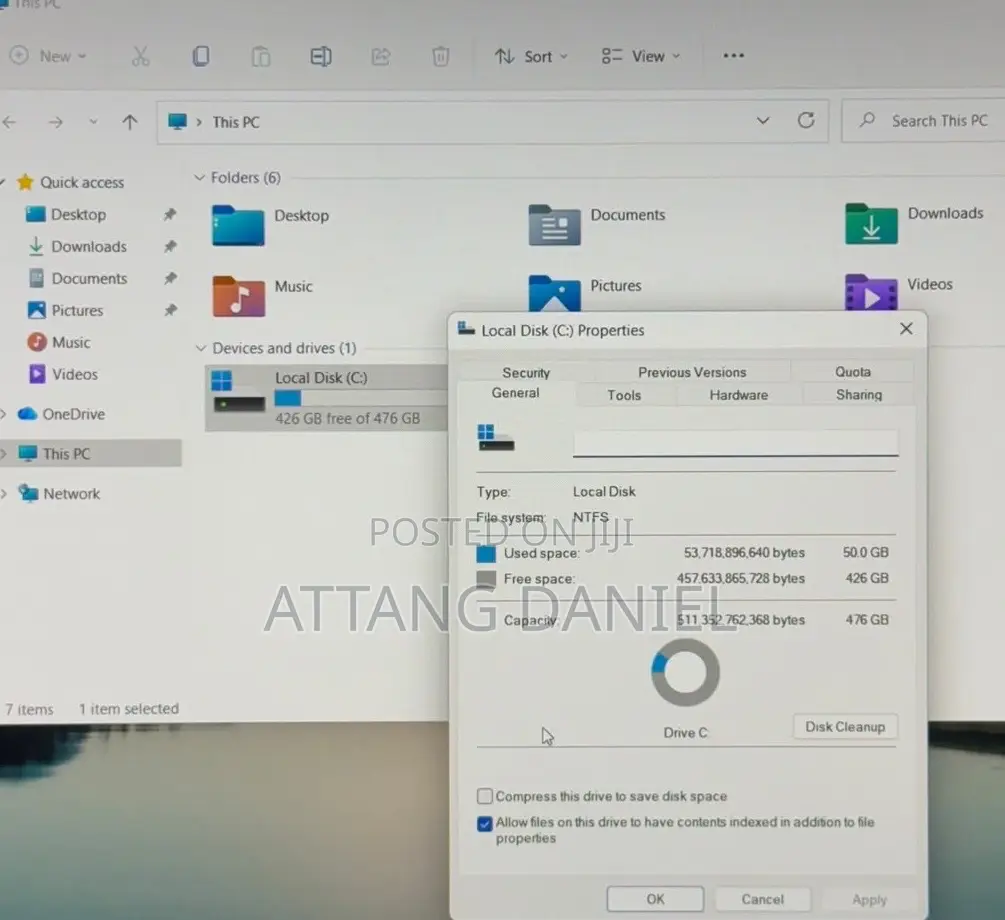Go up one level with up arrow

tap(129, 122)
